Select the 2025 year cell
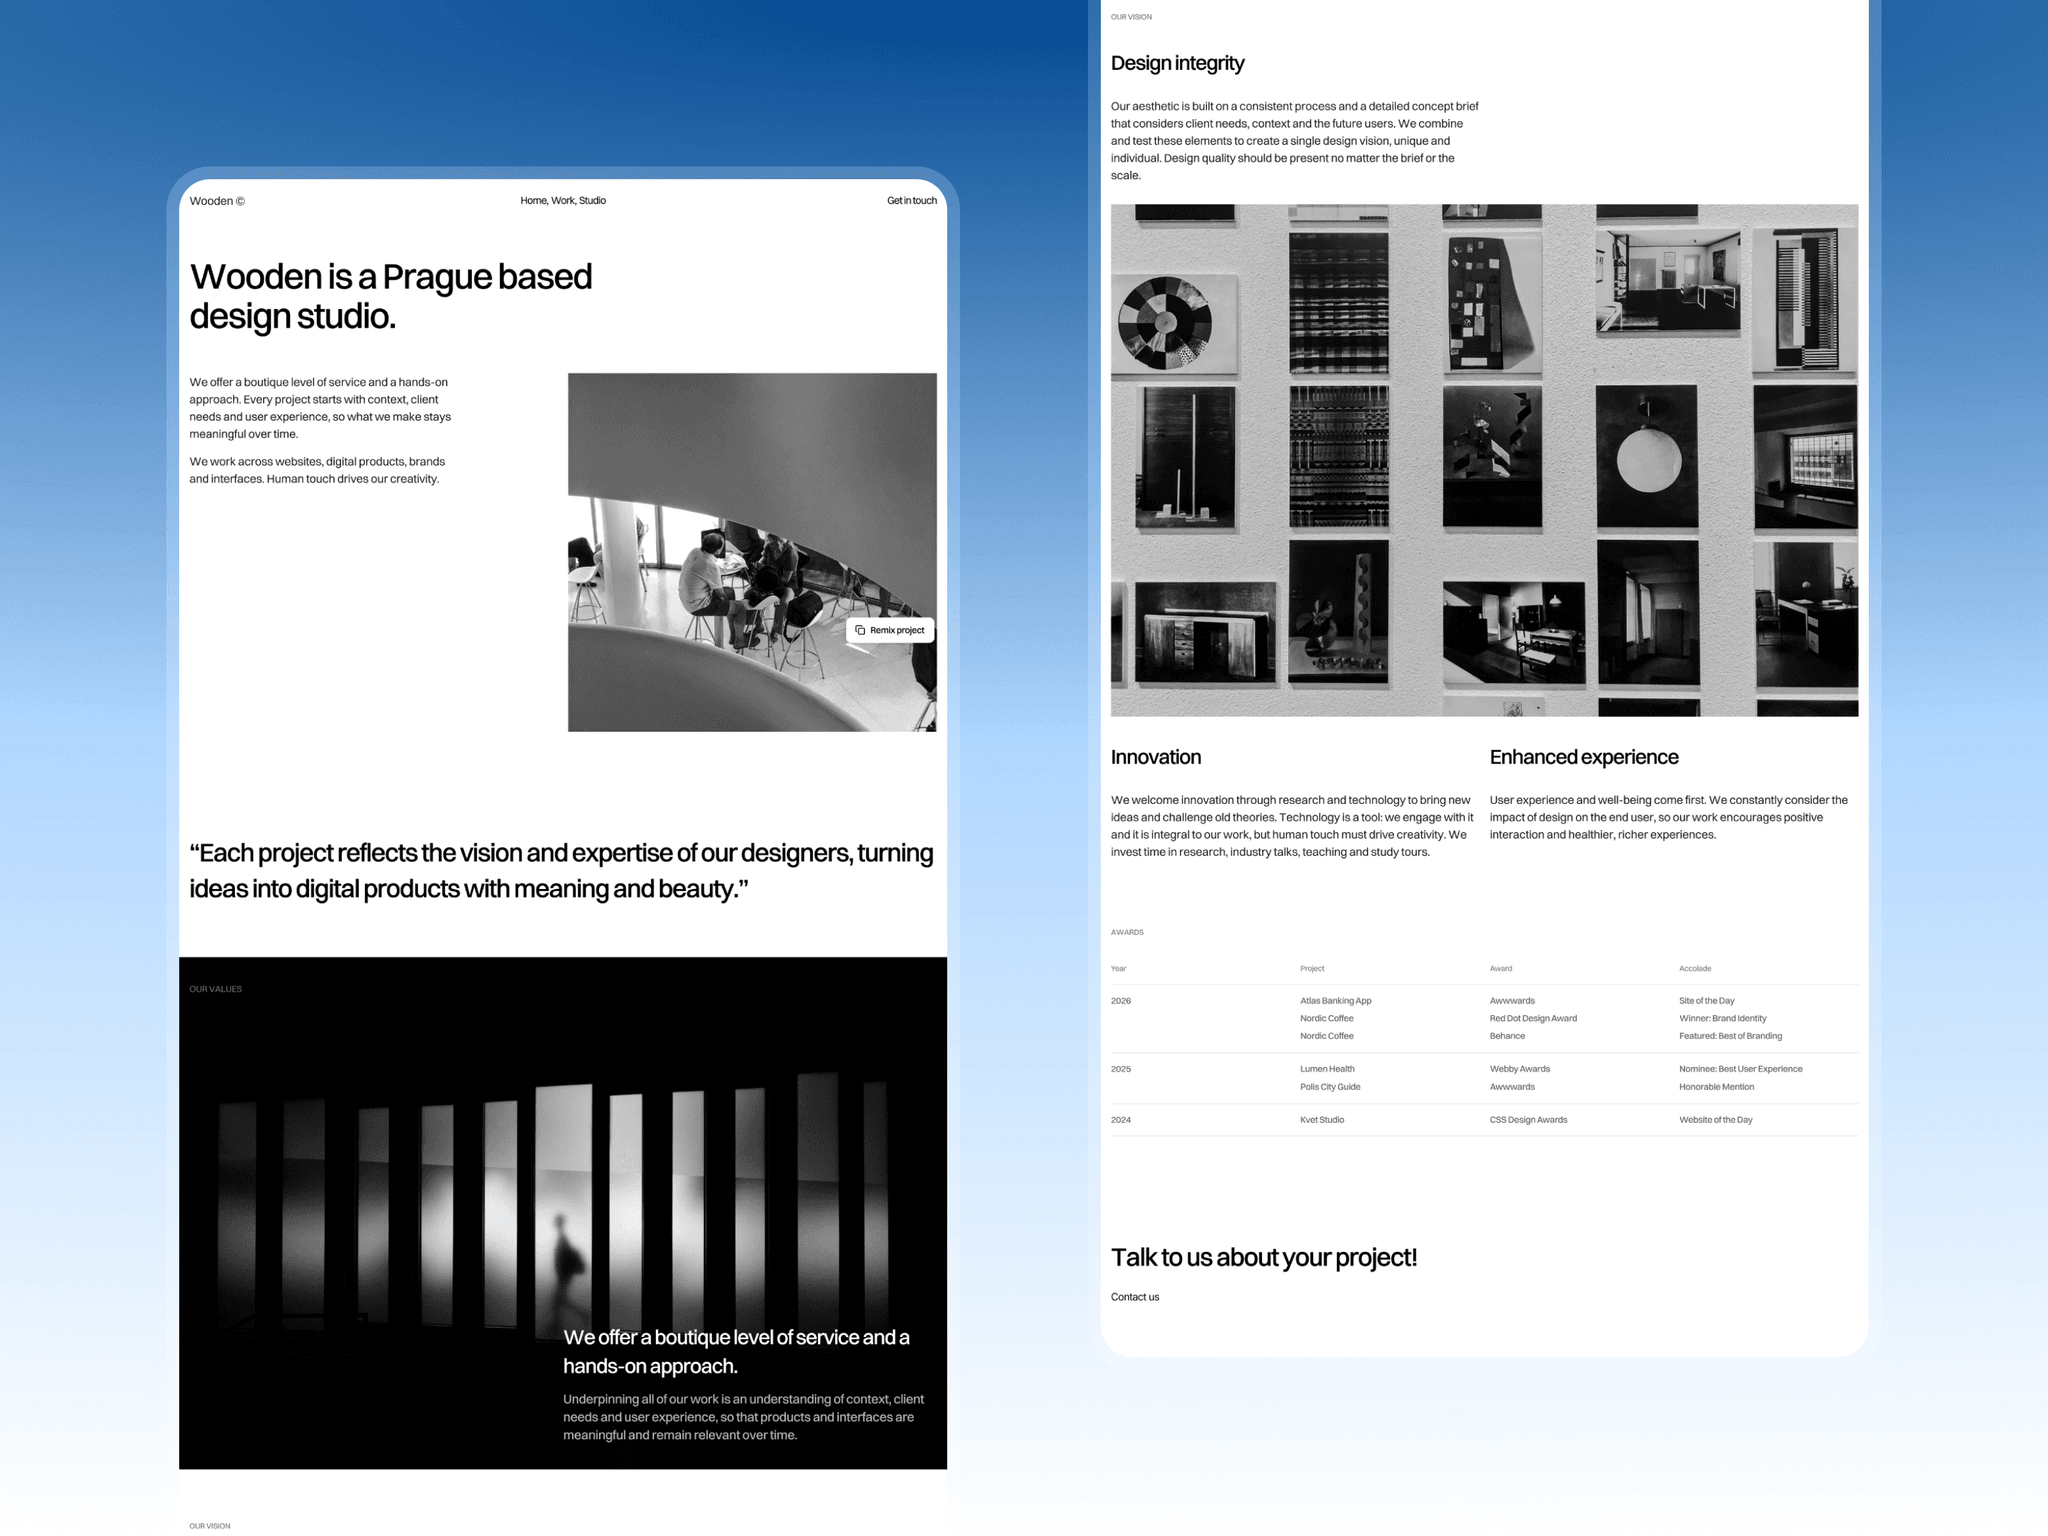 pyautogui.click(x=1121, y=1069)
